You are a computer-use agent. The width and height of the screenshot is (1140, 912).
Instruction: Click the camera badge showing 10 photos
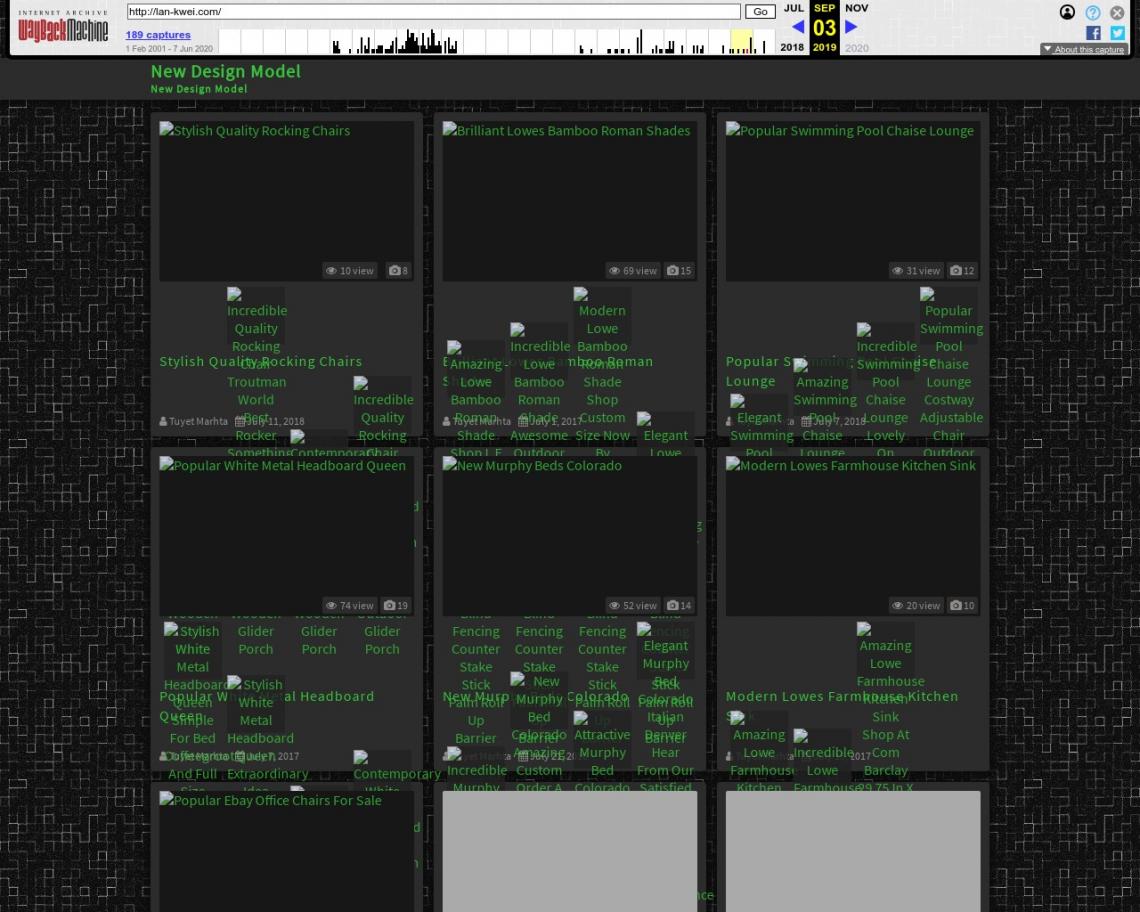point(962,605)
